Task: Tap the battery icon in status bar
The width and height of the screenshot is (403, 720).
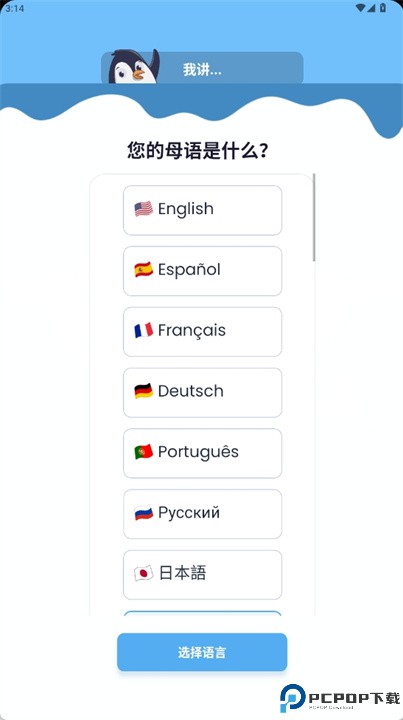Action: click(x=383, y=8)
